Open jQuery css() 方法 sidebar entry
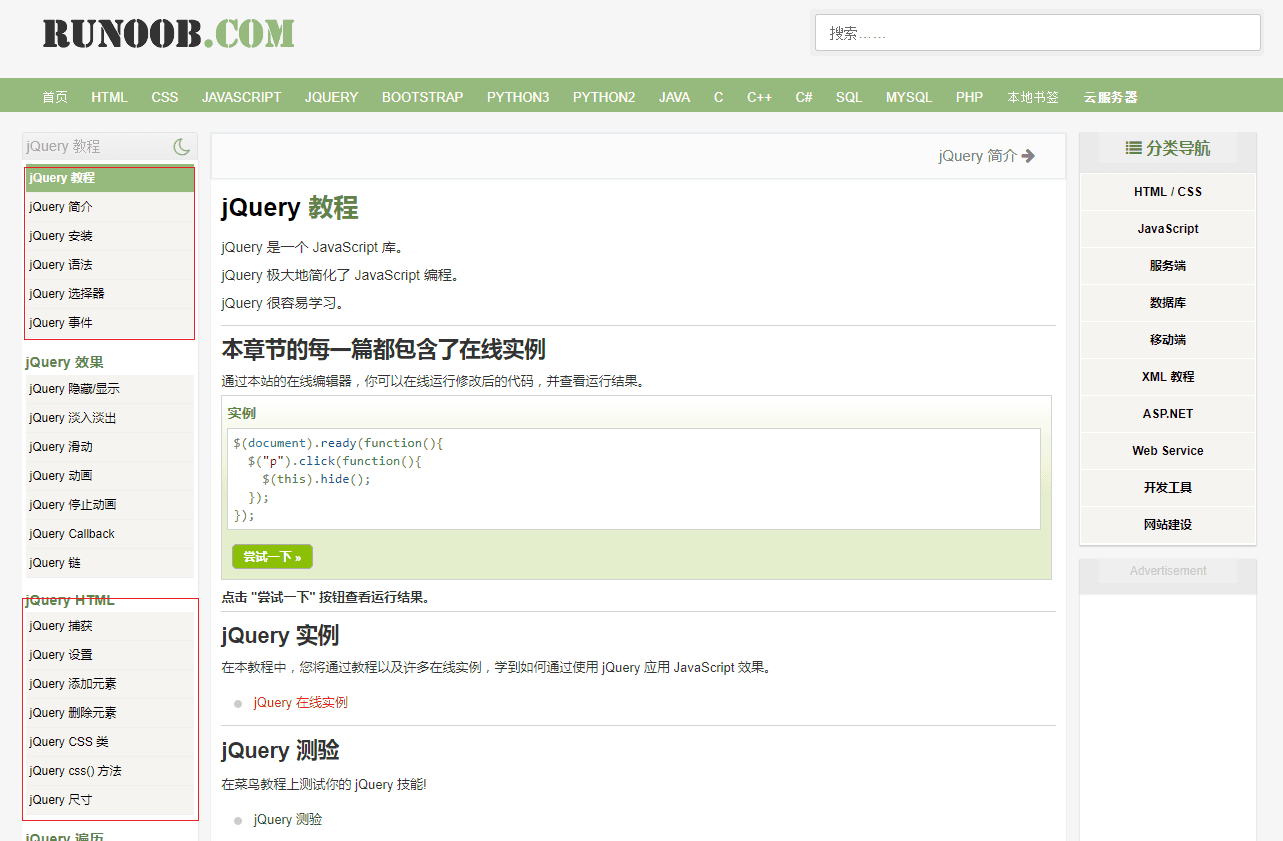Screen dimensions: 1283x841 pos(75,771)
